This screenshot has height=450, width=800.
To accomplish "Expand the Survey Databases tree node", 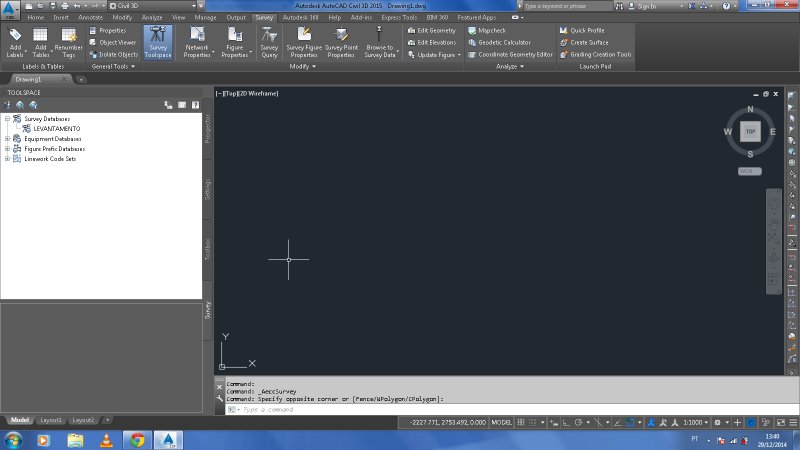I will pos(7,118).
